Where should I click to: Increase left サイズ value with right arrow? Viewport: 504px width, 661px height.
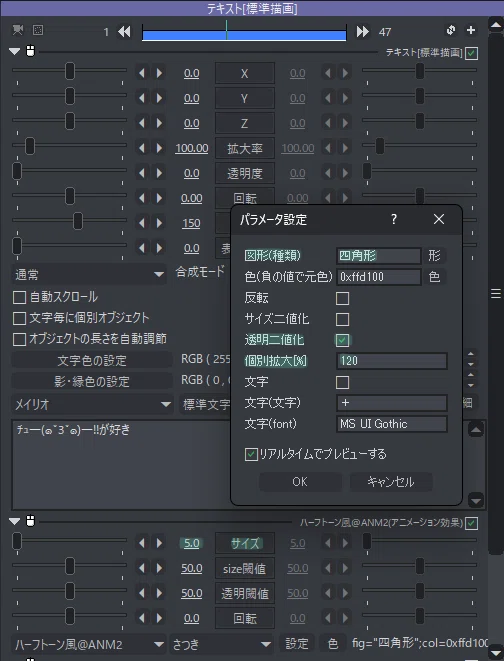159,543
